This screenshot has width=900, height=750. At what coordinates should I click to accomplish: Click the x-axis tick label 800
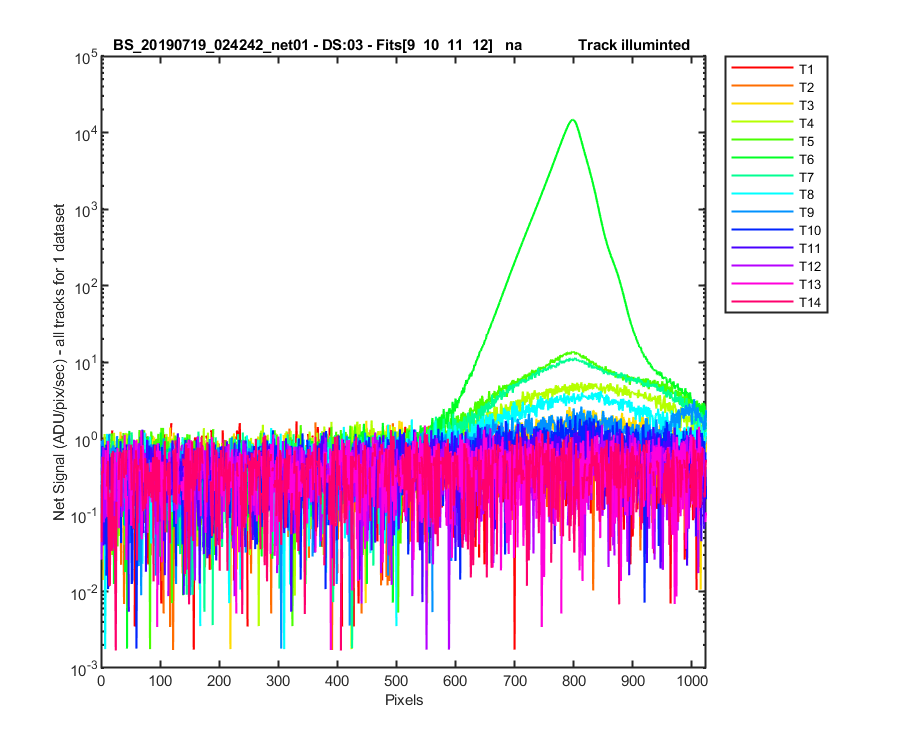(573, 681)
